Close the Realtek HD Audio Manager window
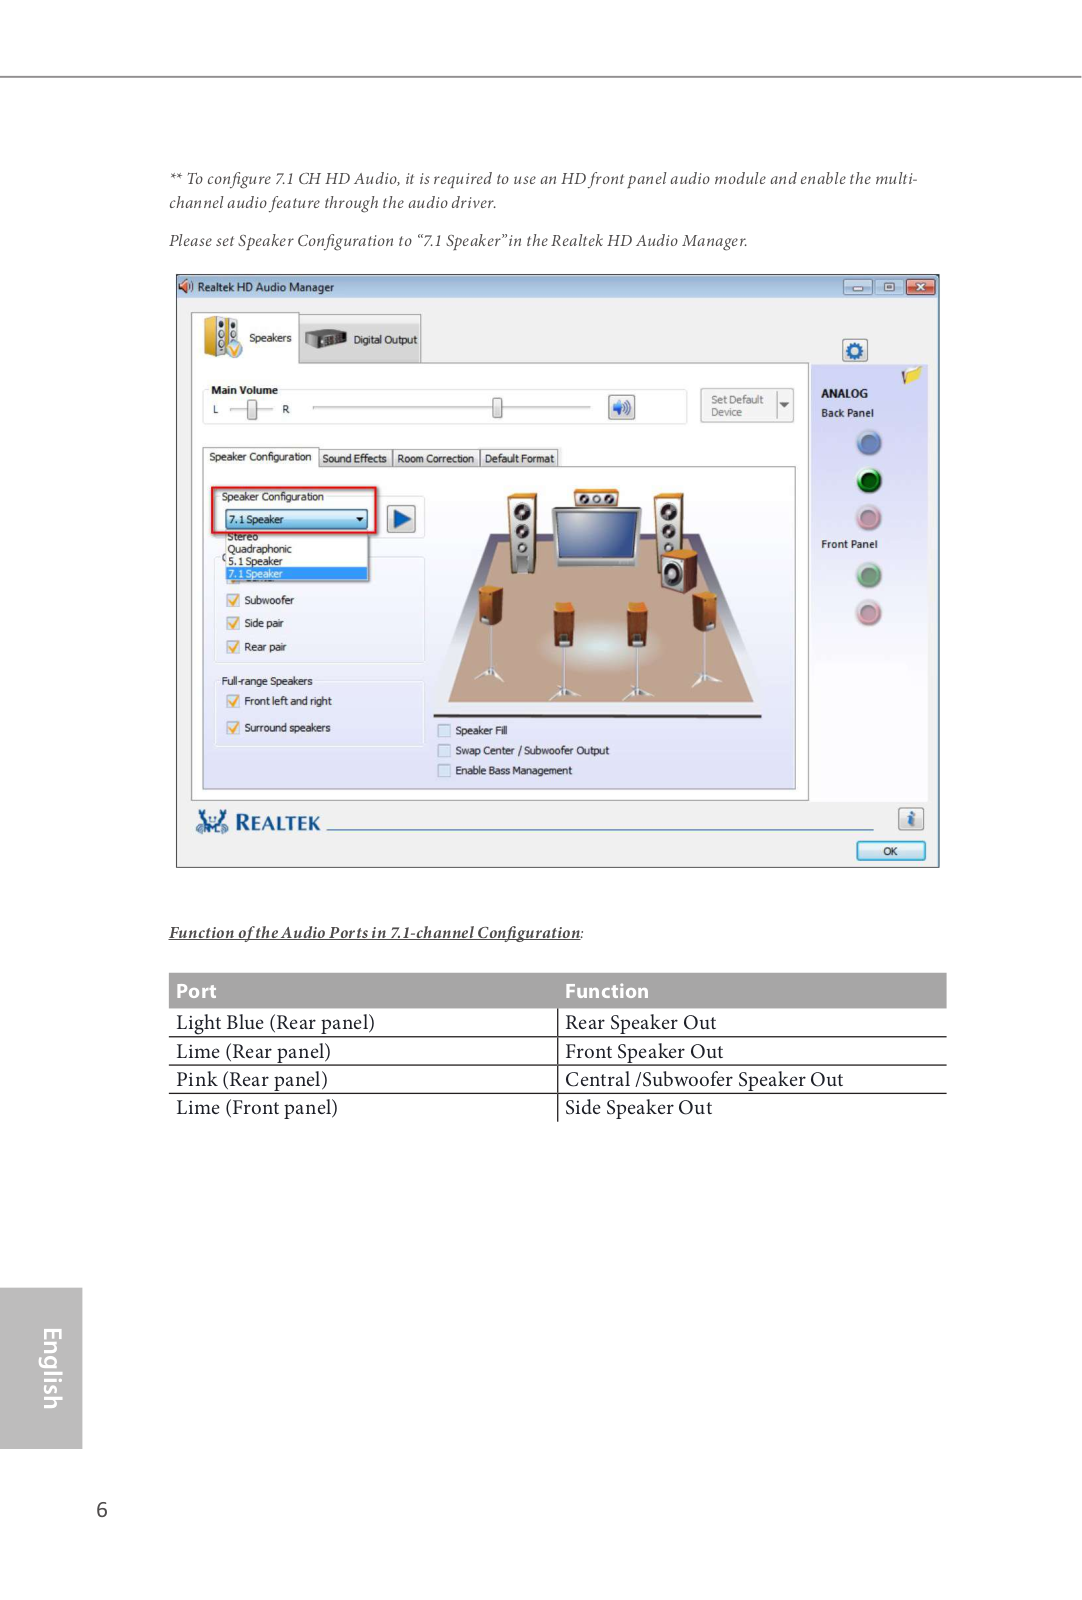Image resolution: width=1082 pixels, height=1600 pixels. pyautogui.click(x=920, y=287)
